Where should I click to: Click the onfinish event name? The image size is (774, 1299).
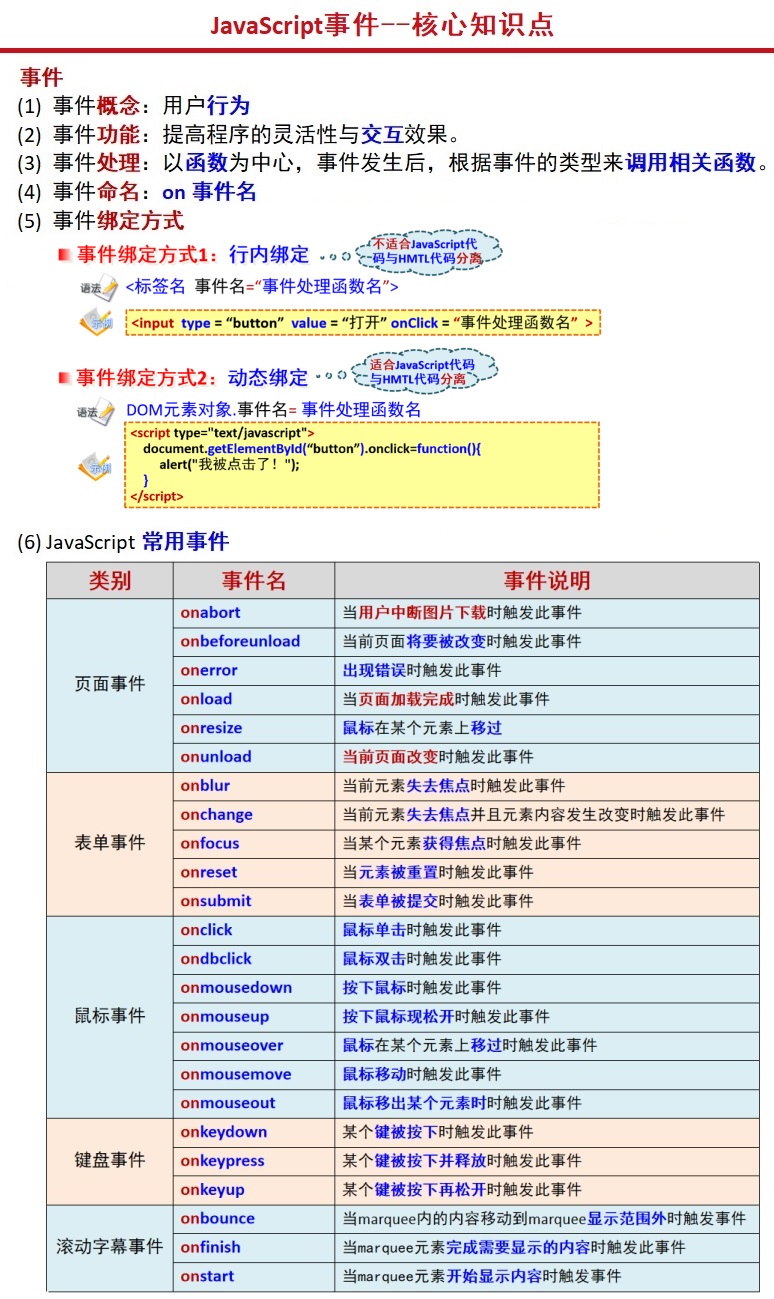pos(211,1248)
